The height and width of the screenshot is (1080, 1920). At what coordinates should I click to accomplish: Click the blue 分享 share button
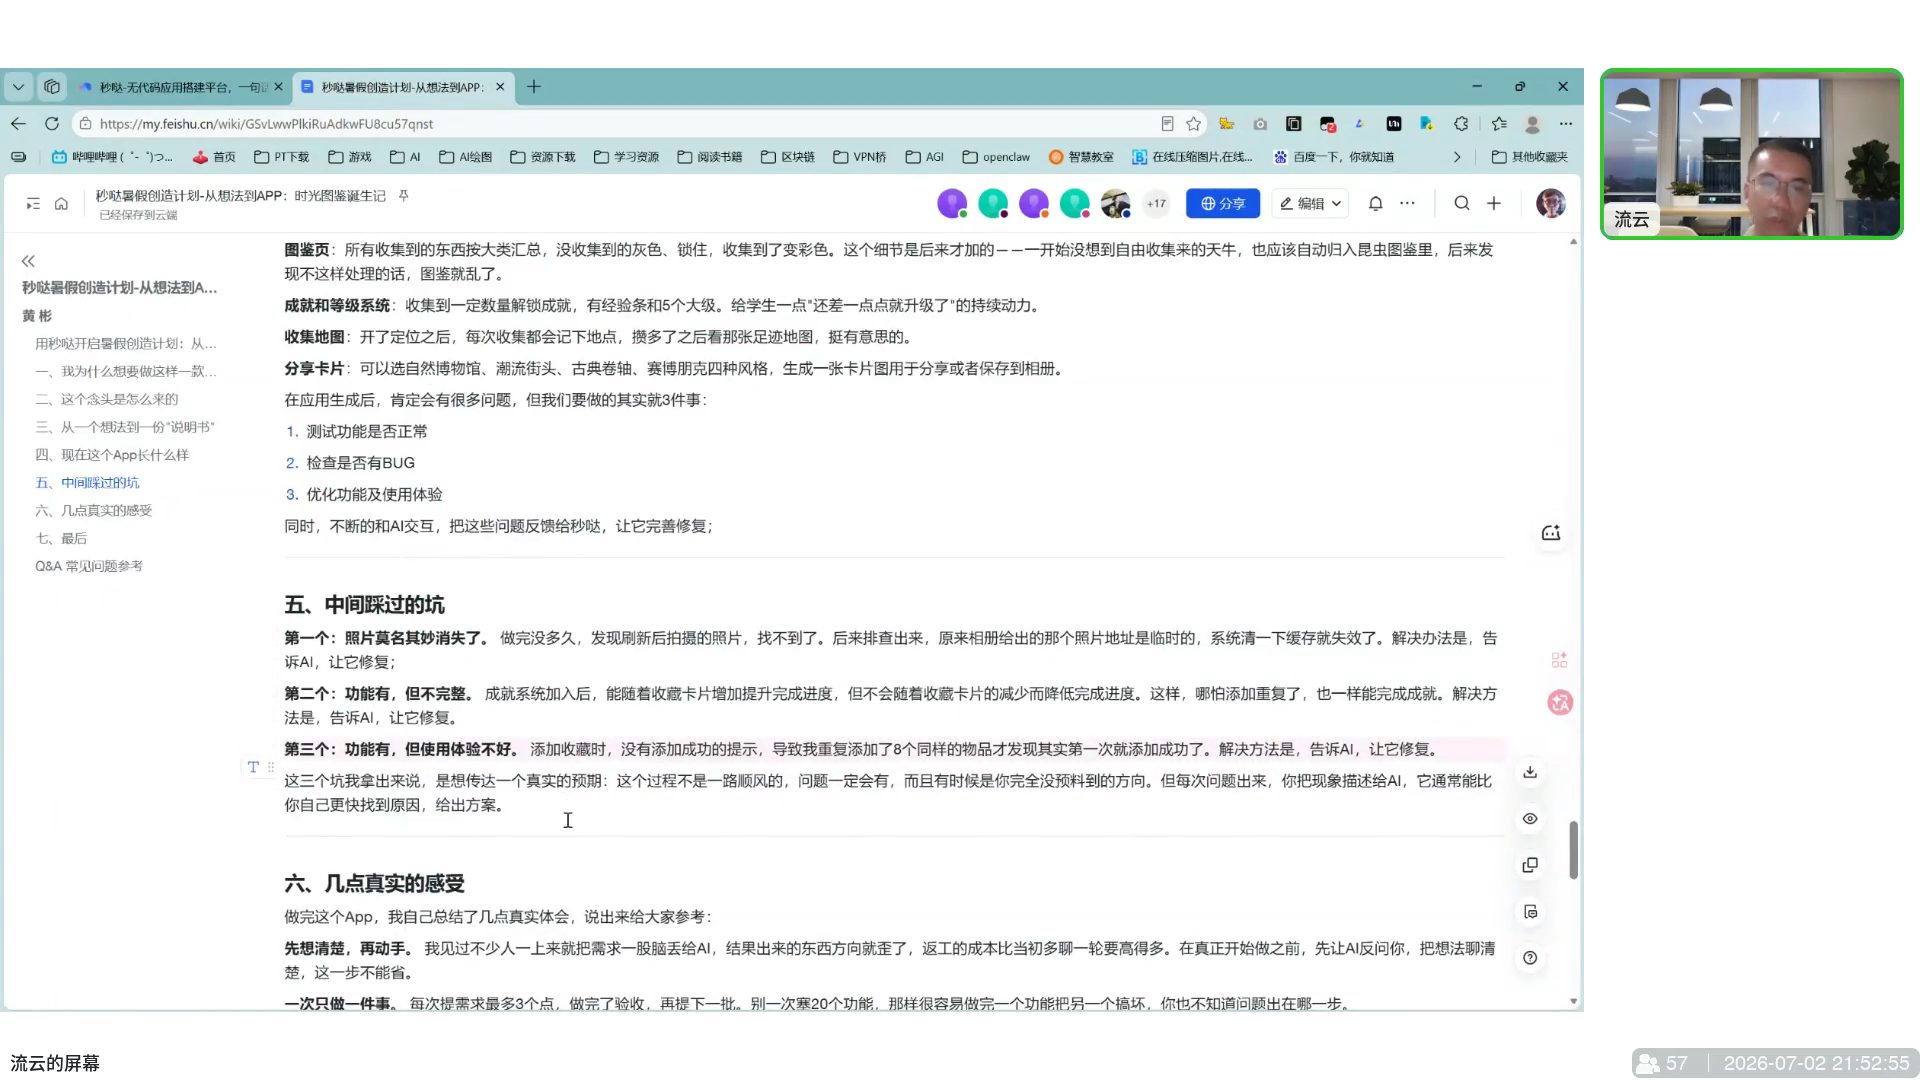(1222, 203)
